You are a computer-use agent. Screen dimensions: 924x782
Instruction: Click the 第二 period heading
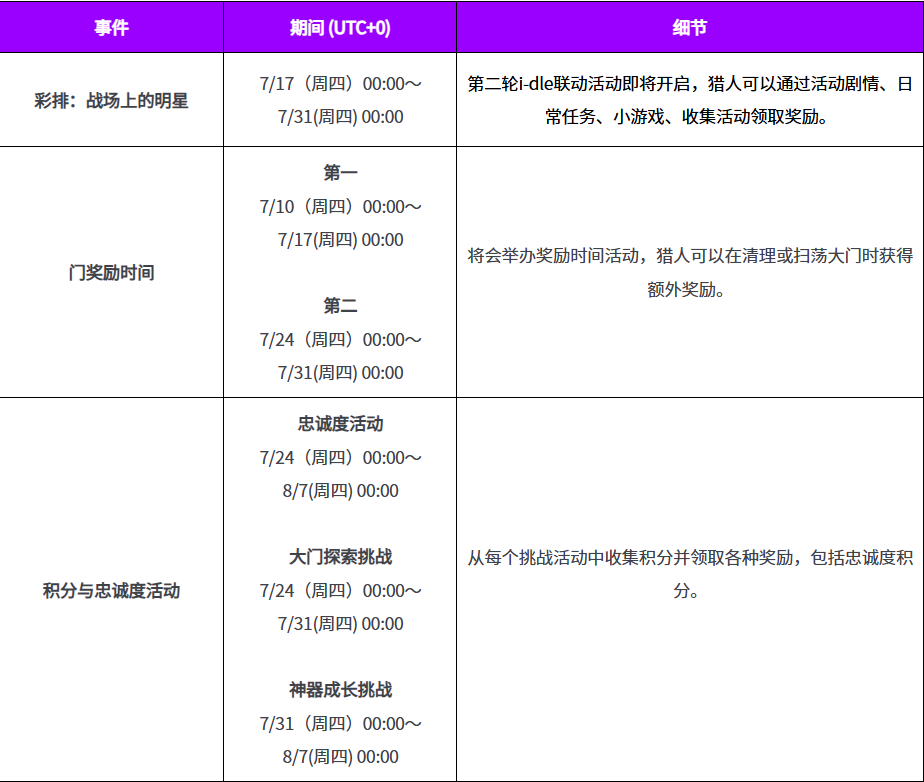click(340, 305)
